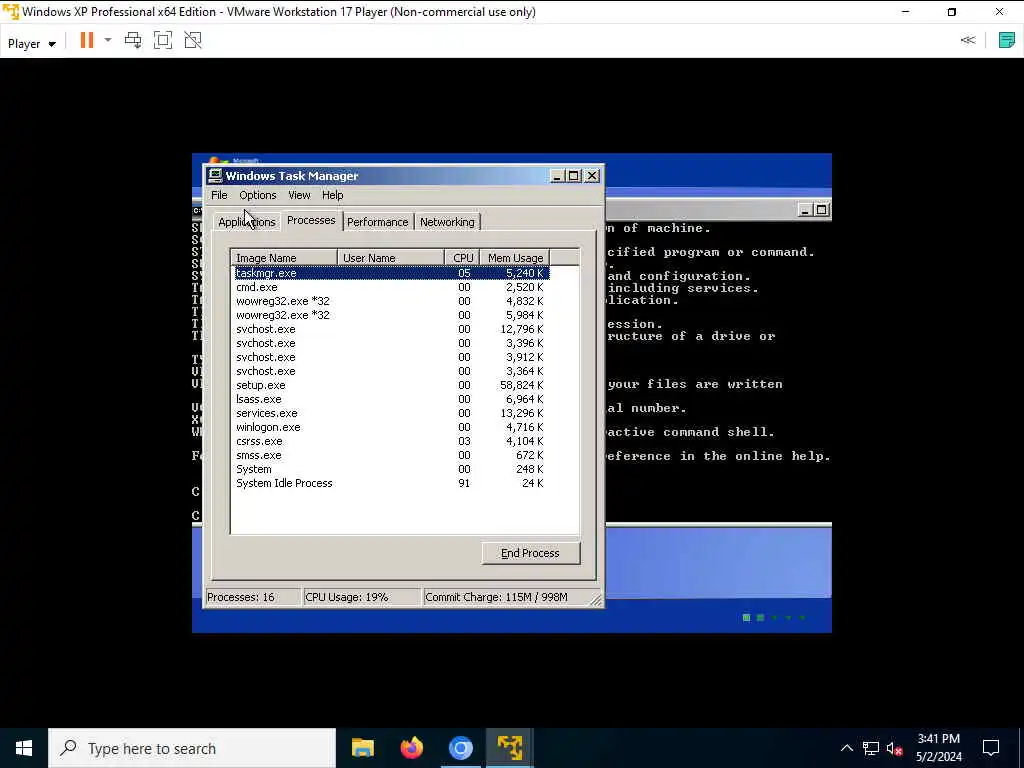
Task: Collapse the VMware toolbar double-arrow icon
Action: coord(968,40)
